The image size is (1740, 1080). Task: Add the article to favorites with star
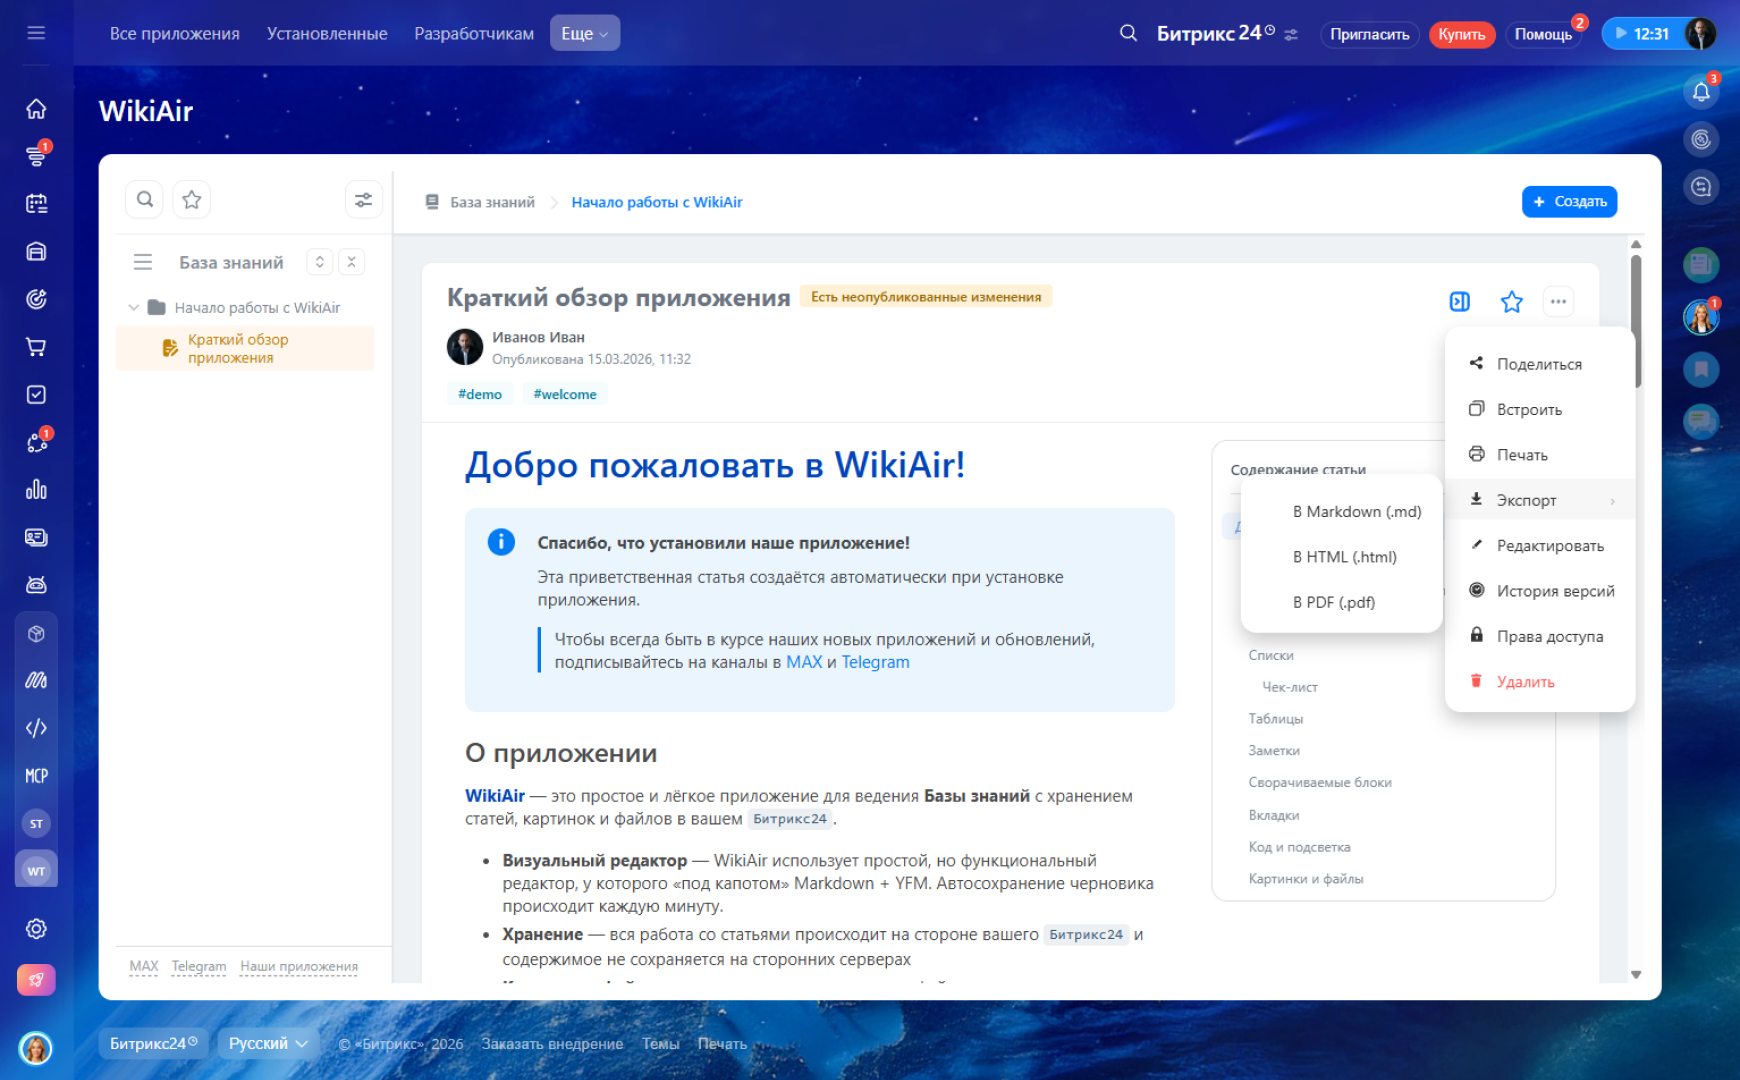coord(1511,301)
